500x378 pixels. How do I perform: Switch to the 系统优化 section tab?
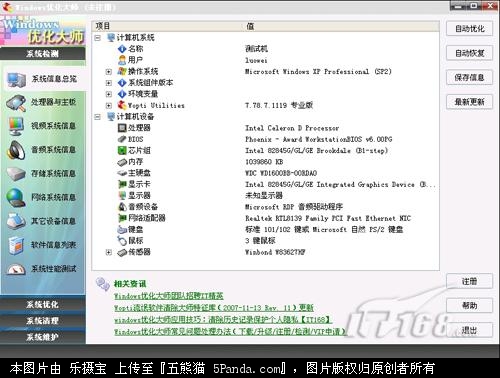[43, 304]
